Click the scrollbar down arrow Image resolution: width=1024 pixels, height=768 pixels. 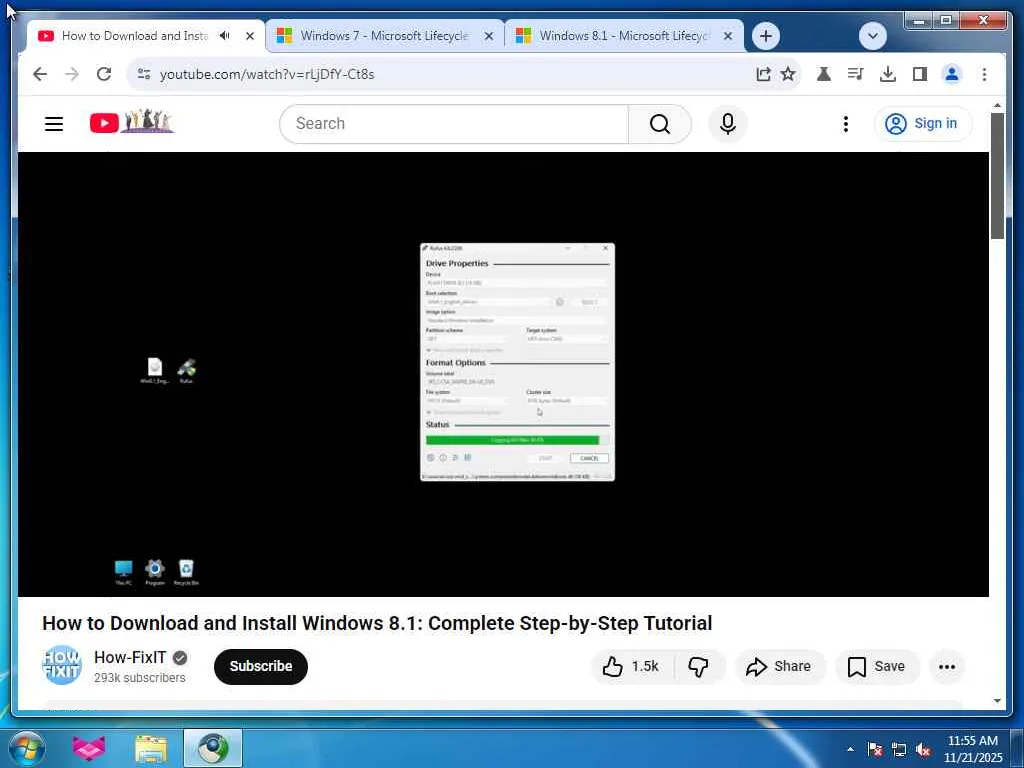[997, 701]
